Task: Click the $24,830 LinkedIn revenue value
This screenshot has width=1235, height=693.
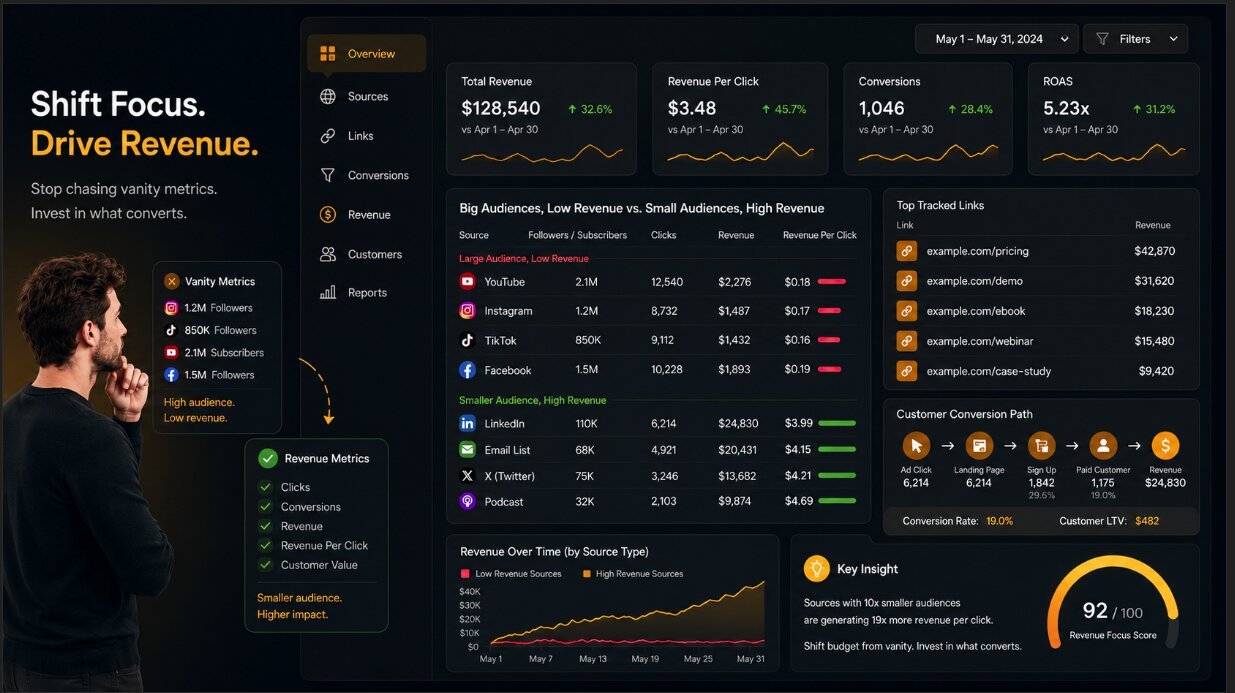Action: pos(738,423)
